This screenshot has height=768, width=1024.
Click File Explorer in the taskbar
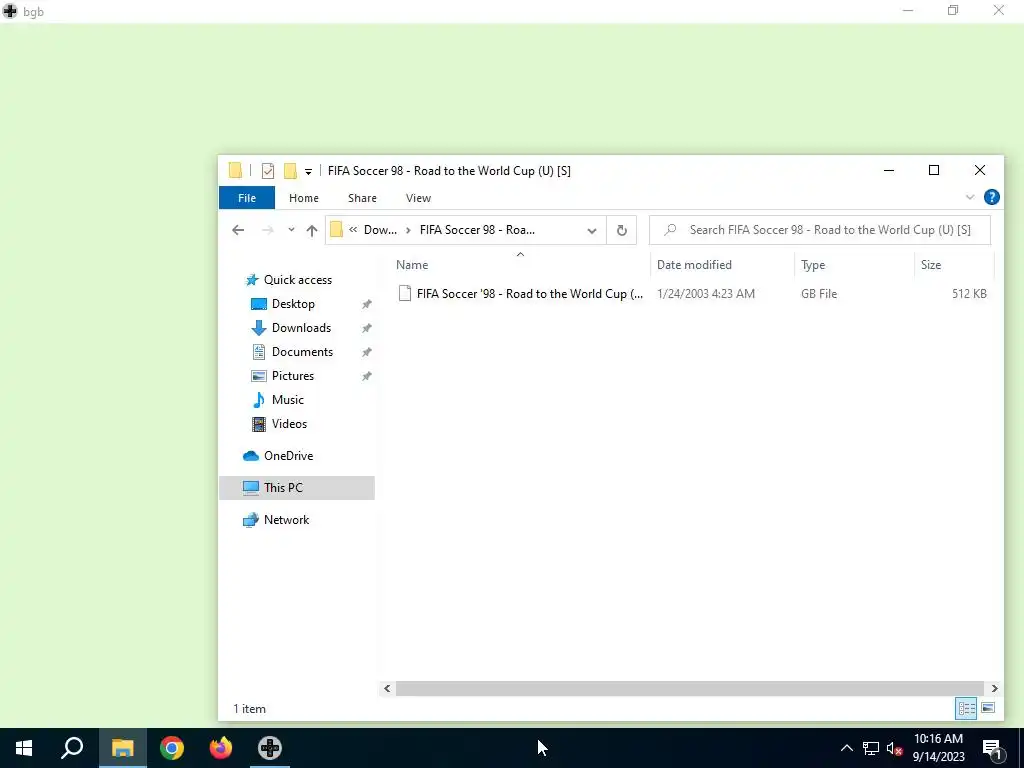tap(122, 748)
